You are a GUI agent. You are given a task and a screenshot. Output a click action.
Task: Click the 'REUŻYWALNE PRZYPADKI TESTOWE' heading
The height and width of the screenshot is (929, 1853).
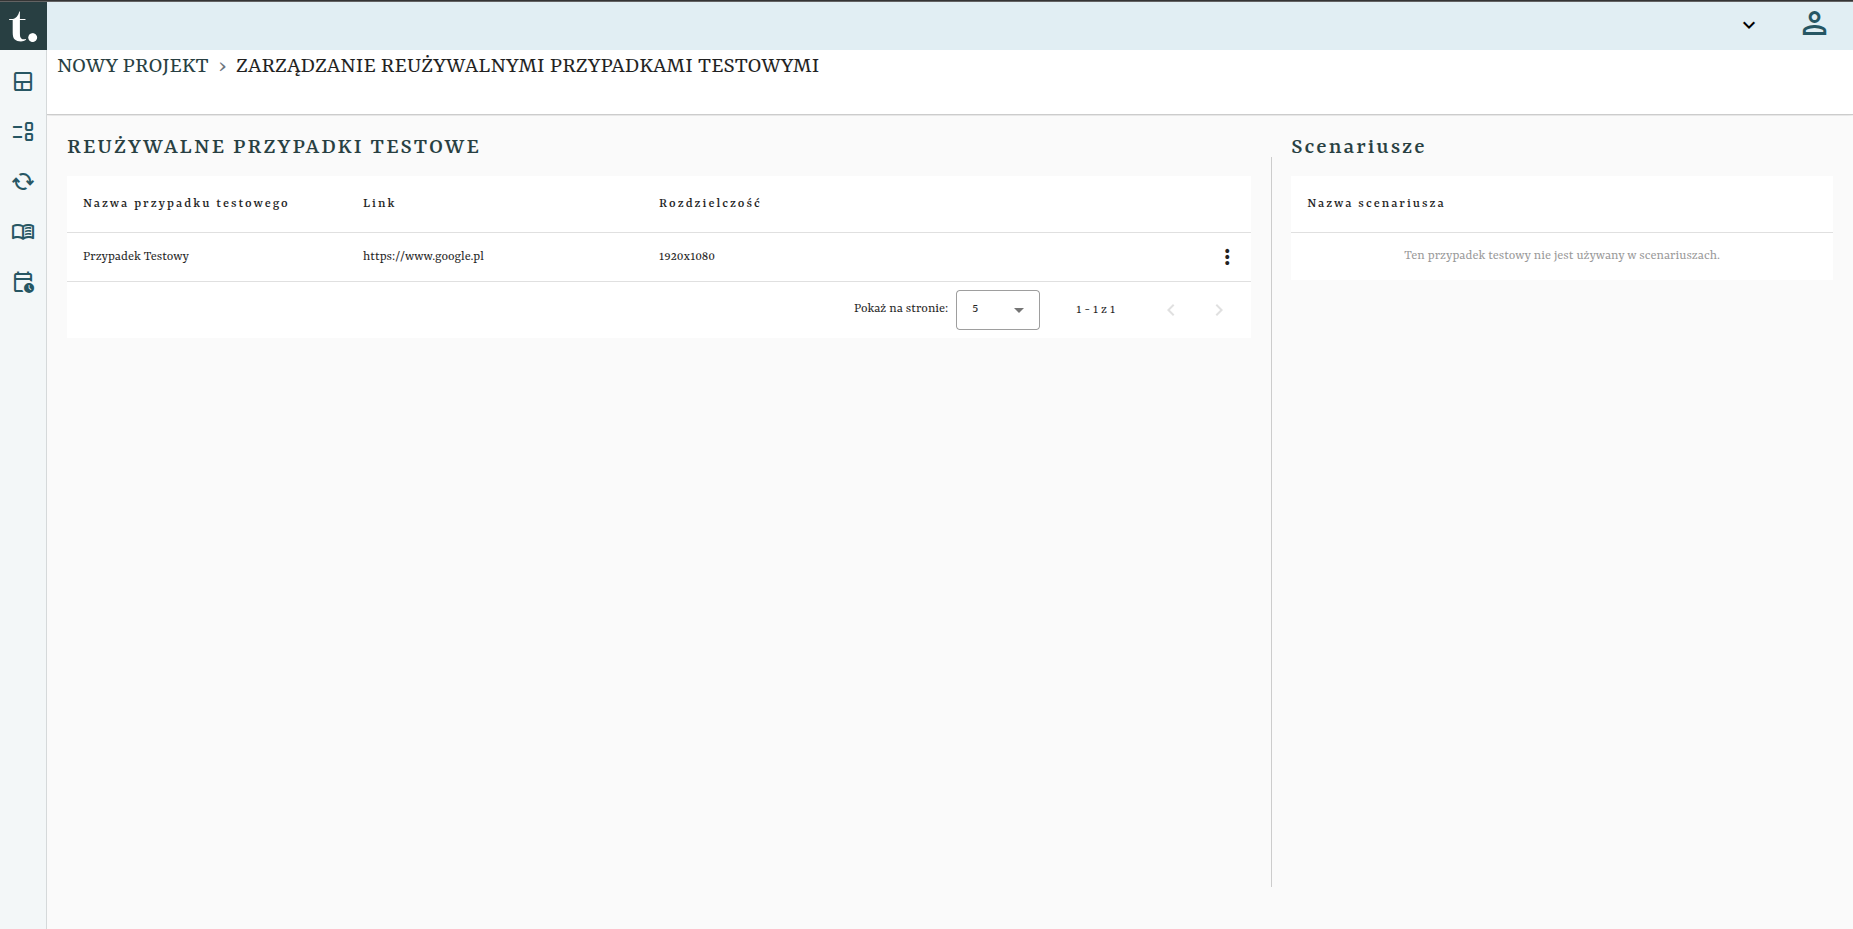[274, 147]
